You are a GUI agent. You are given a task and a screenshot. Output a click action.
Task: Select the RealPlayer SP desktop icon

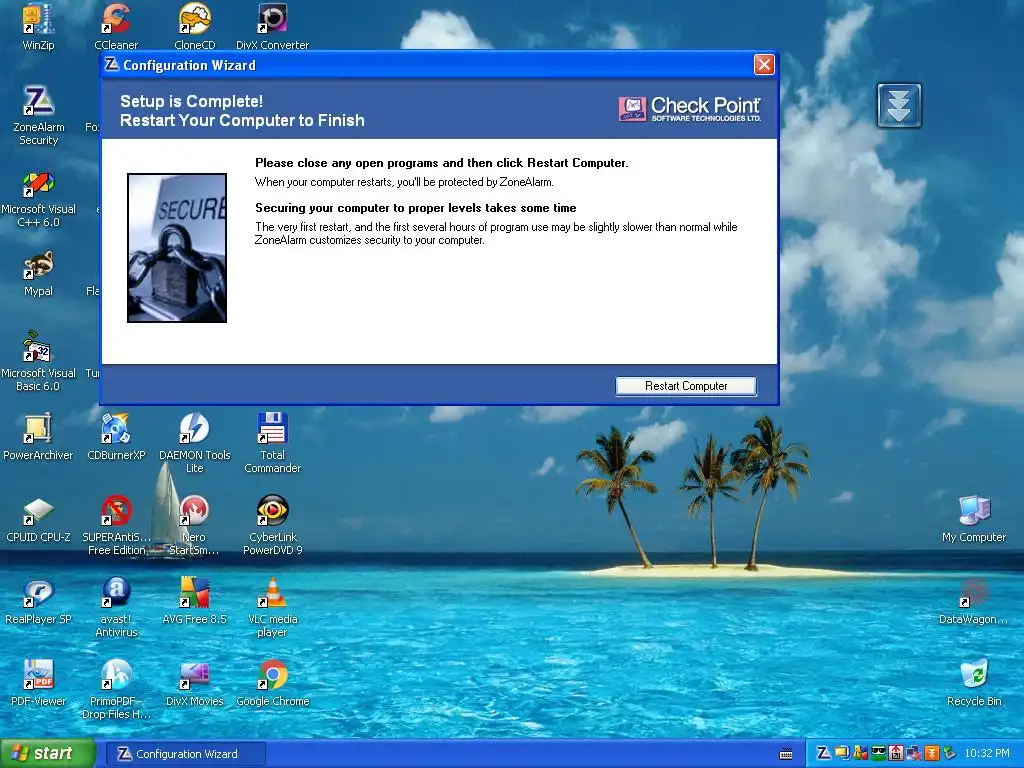[38, 601]
